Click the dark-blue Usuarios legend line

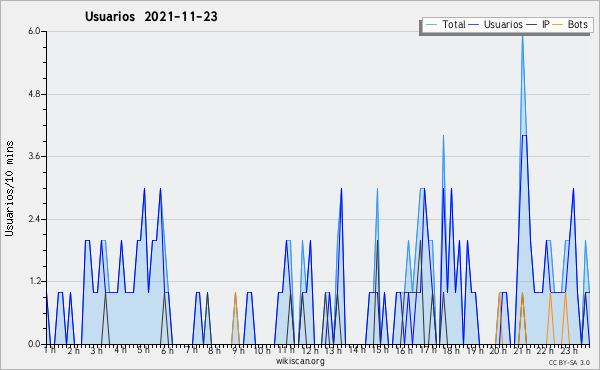point(474,25)
